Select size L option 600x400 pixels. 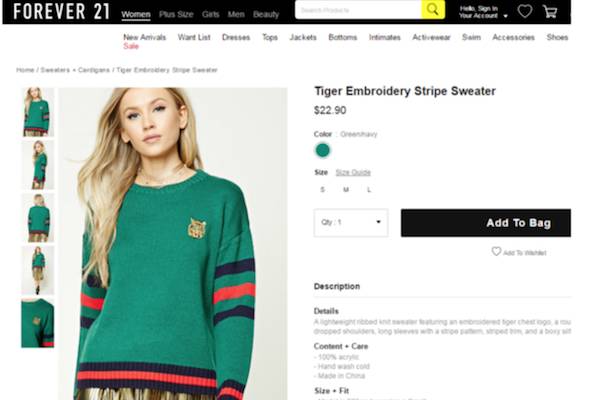[369, 189]
